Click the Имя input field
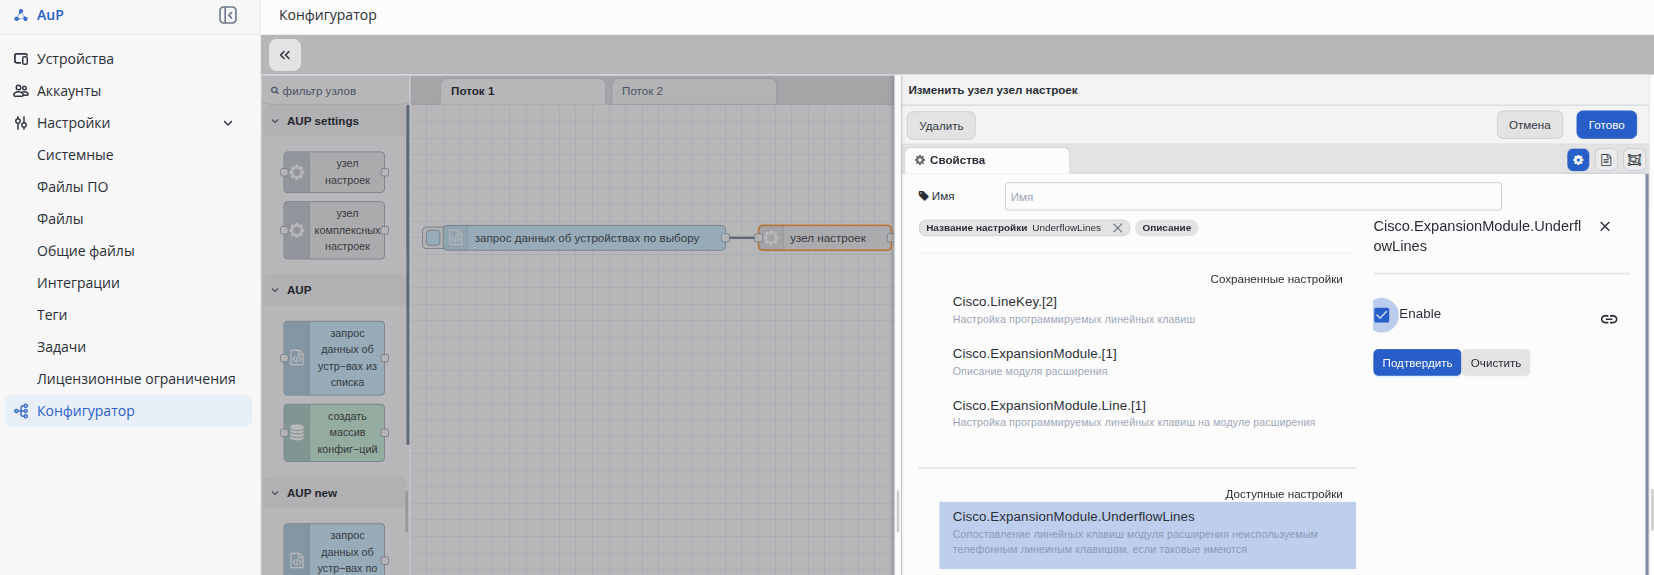 1253,196
